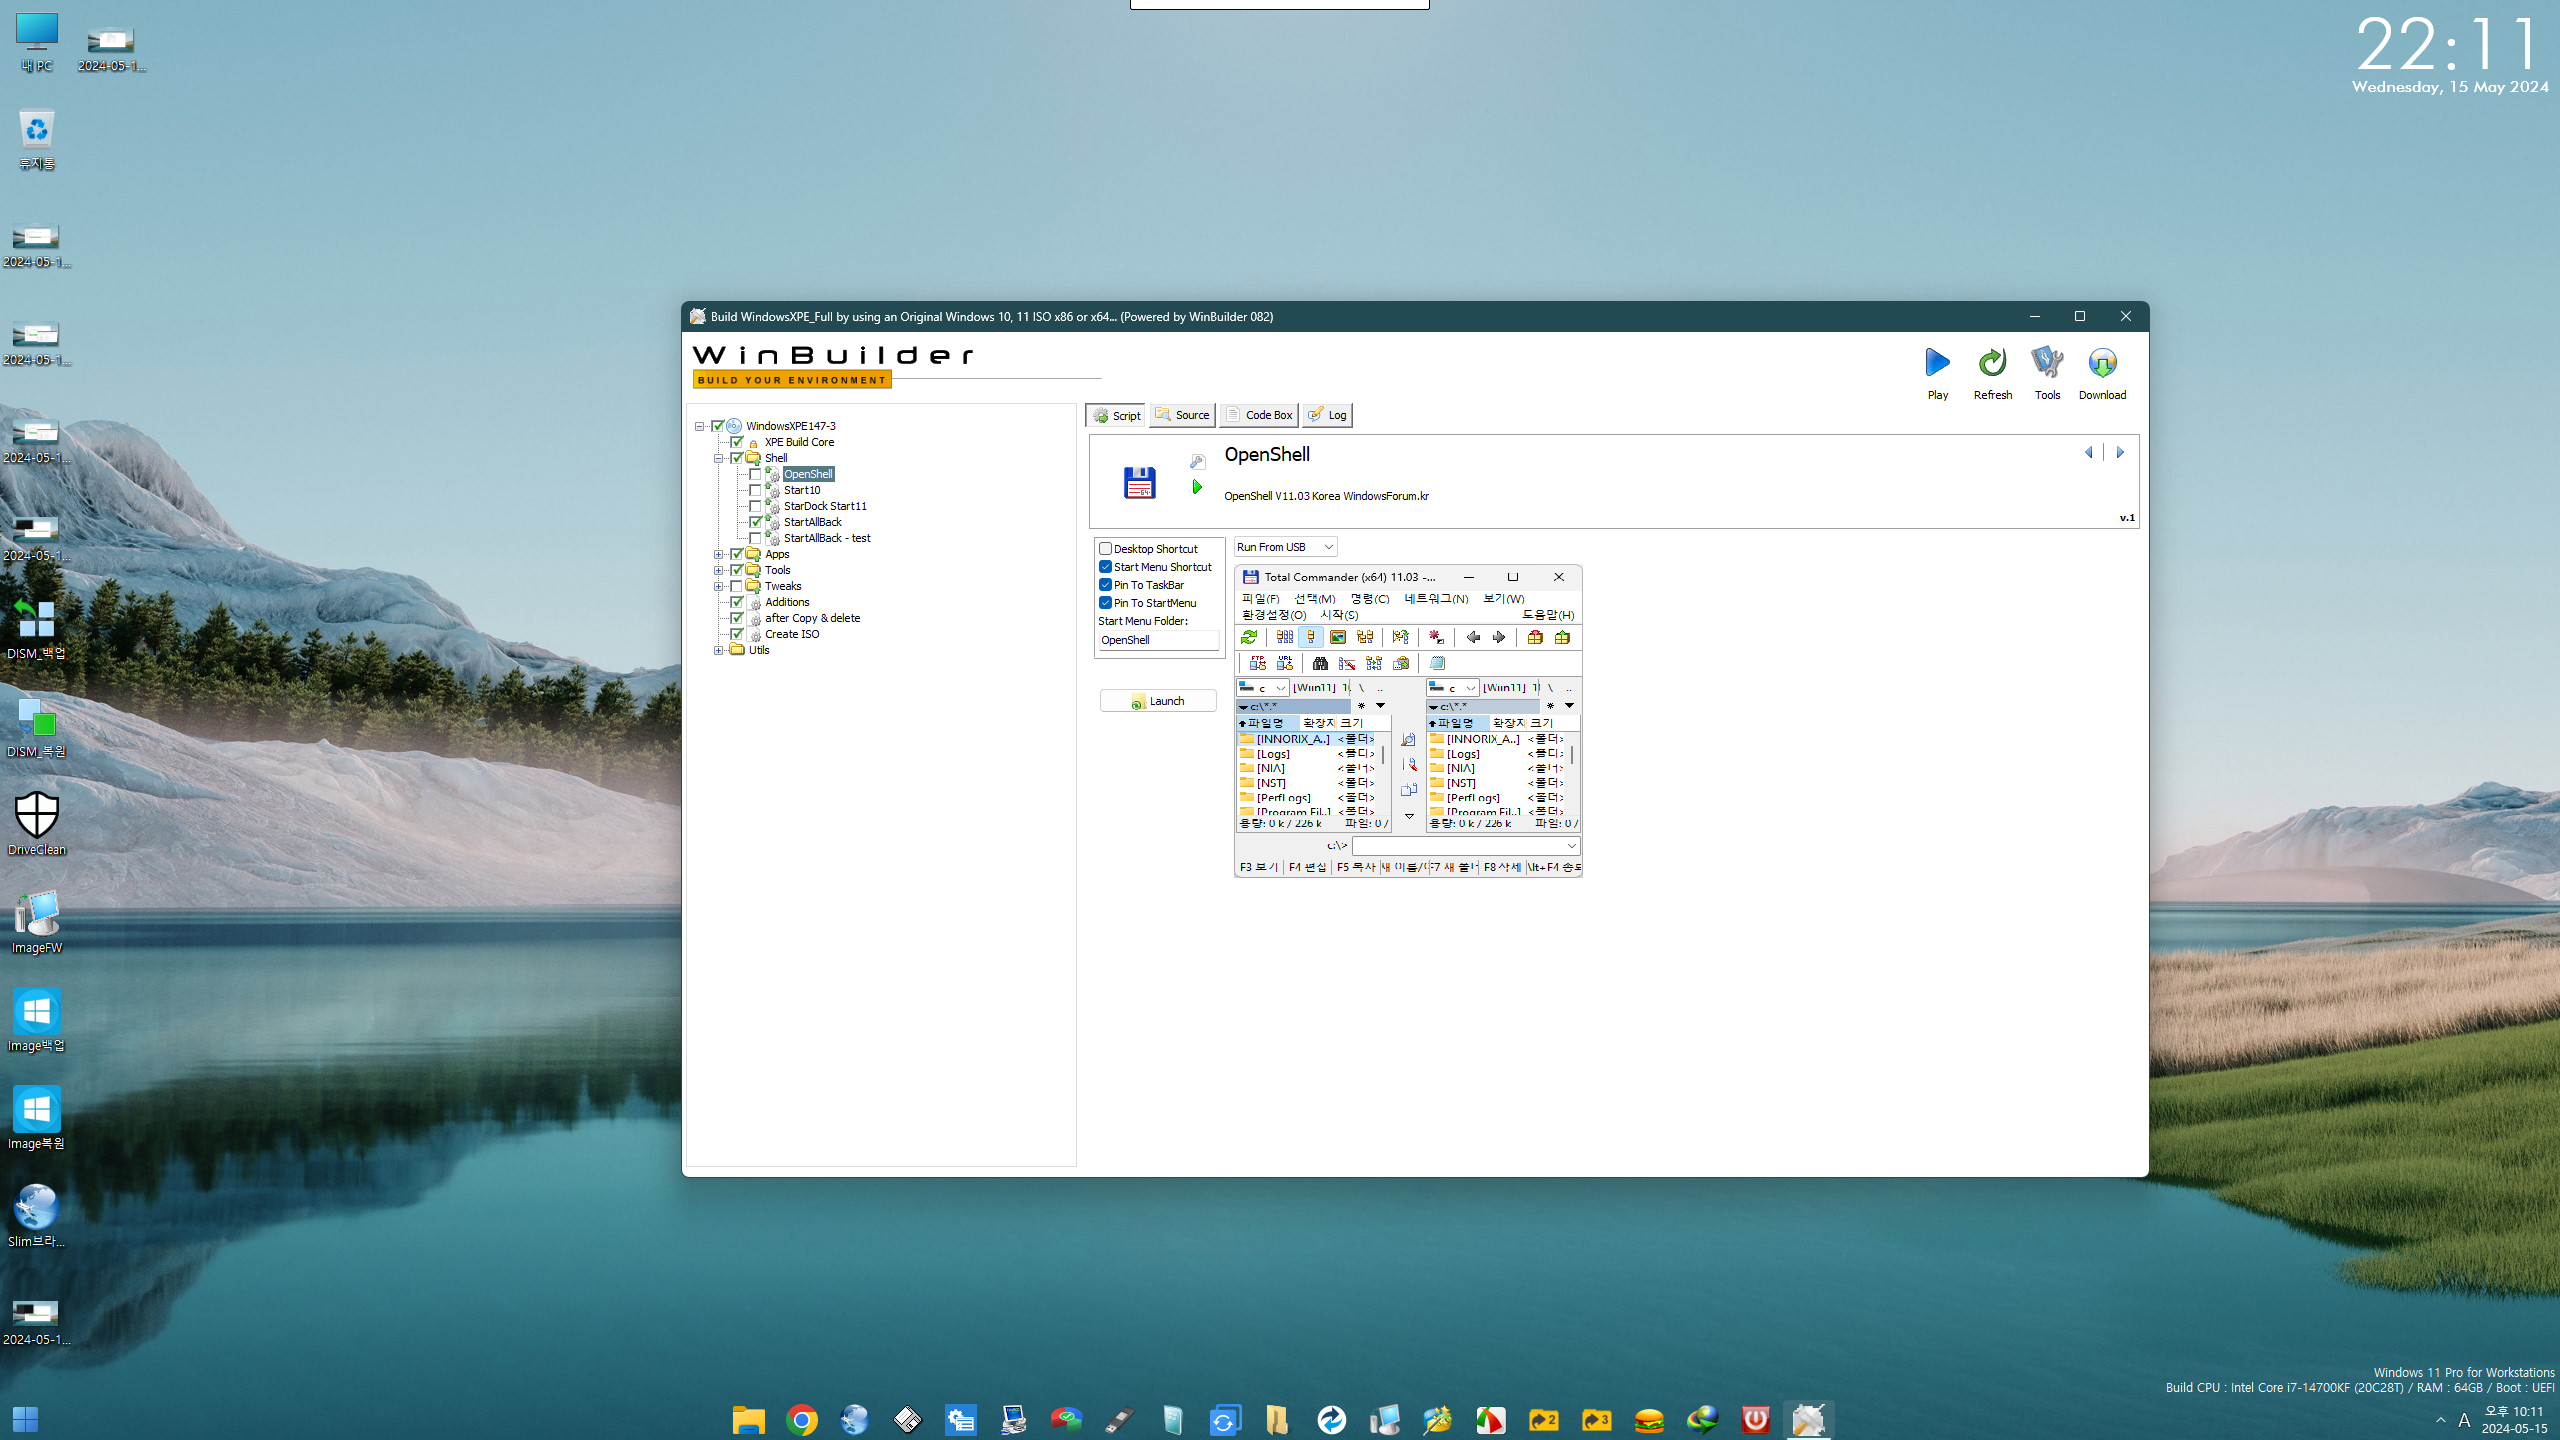
Task: Click the Total Commander preview image
Action: (1408, 721)
